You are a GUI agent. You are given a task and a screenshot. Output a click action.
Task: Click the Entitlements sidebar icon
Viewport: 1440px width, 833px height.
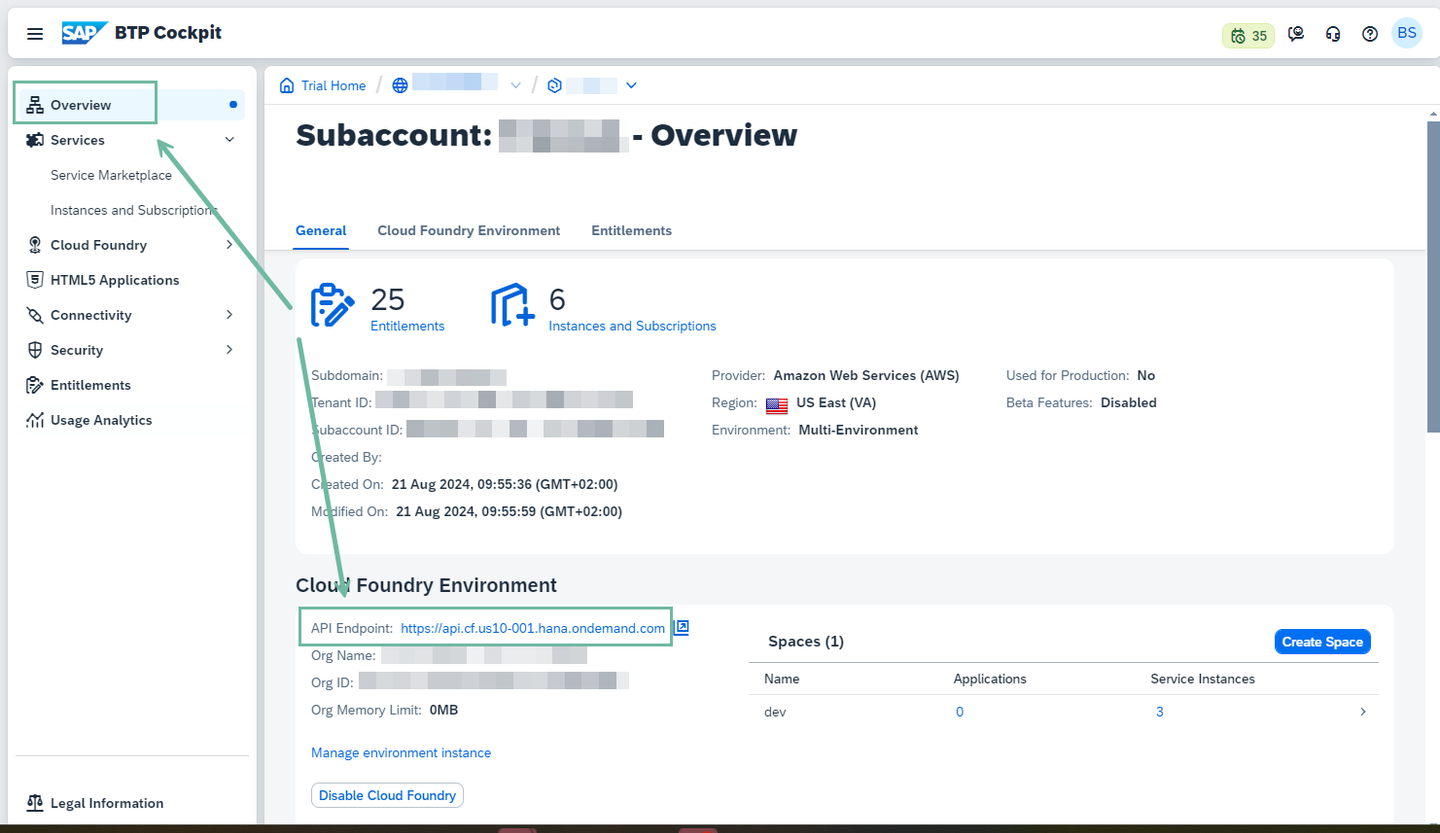click(x=34, y=385)
